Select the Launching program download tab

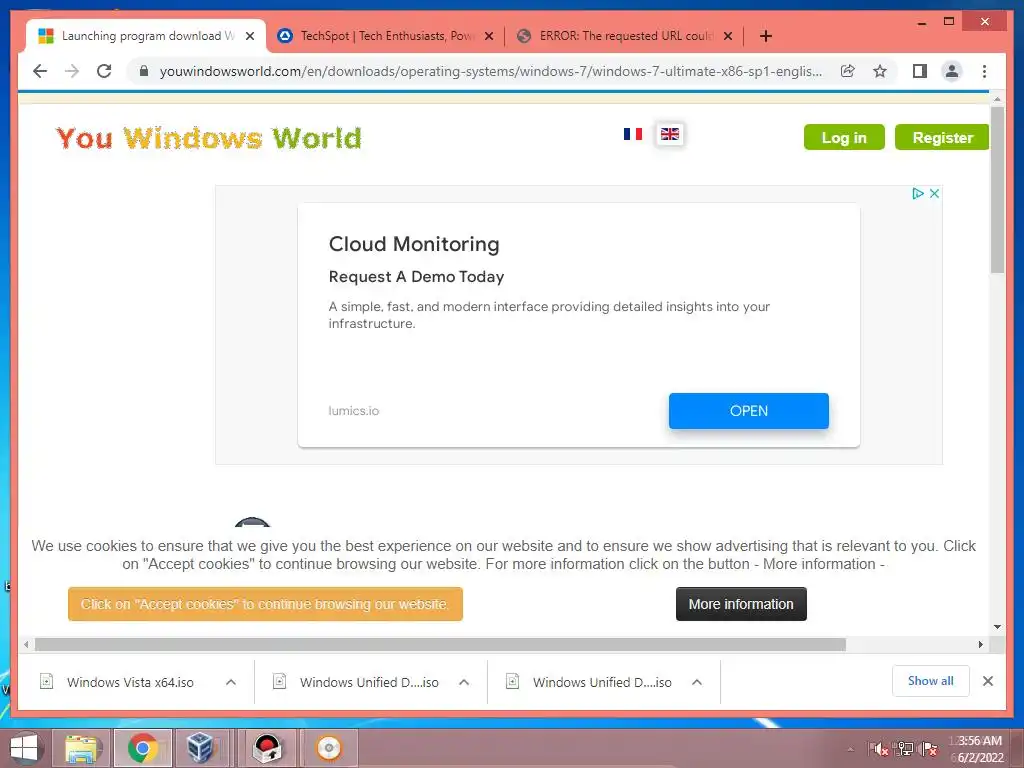146,36
